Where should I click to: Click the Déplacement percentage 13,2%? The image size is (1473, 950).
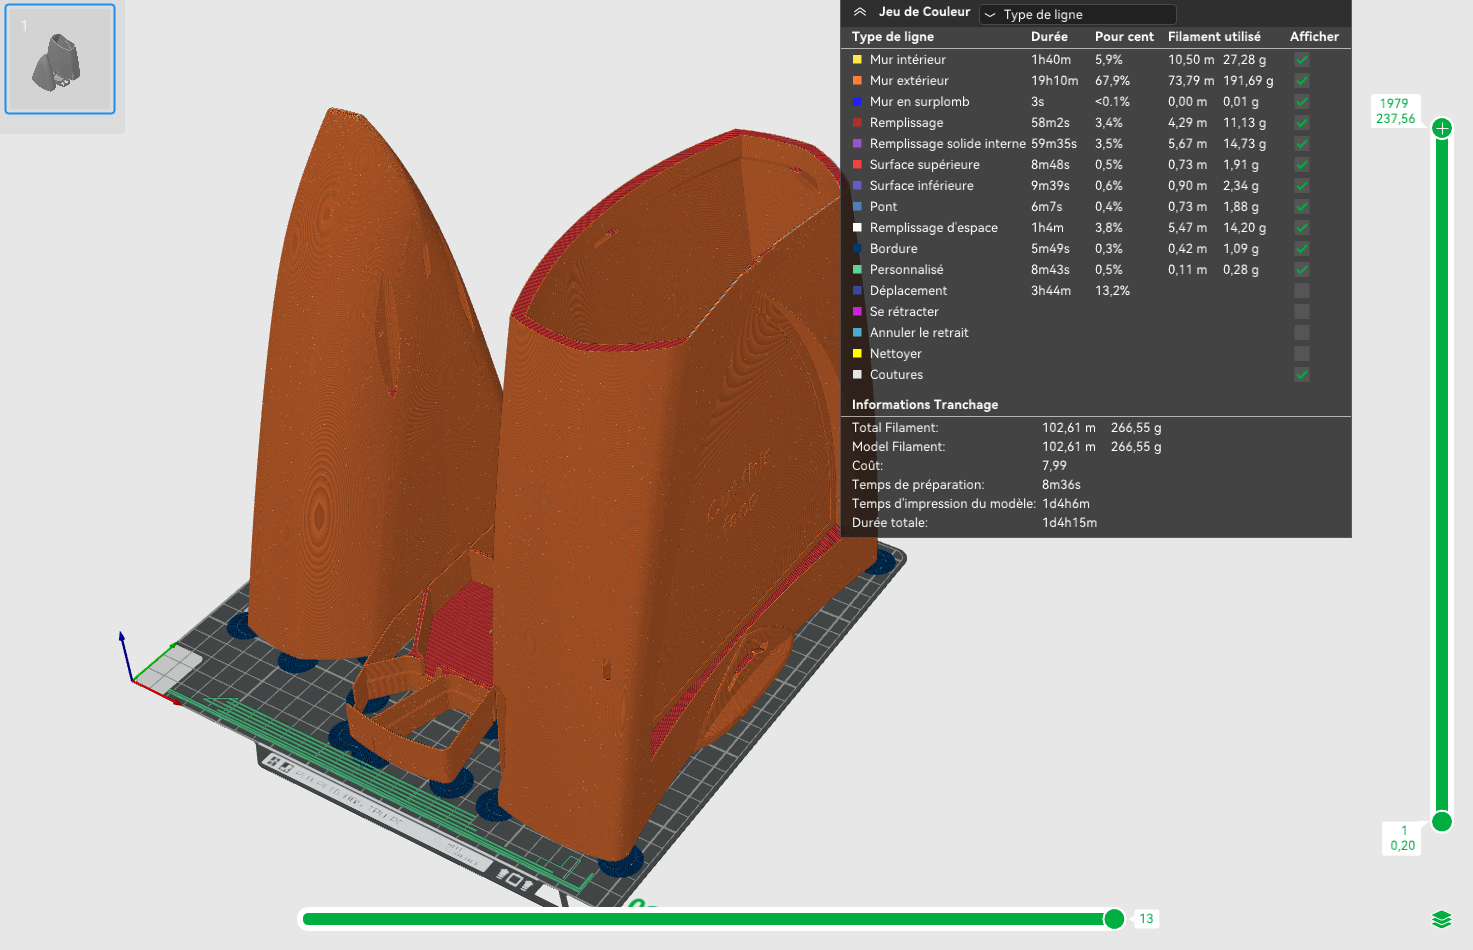[1112, 291]
